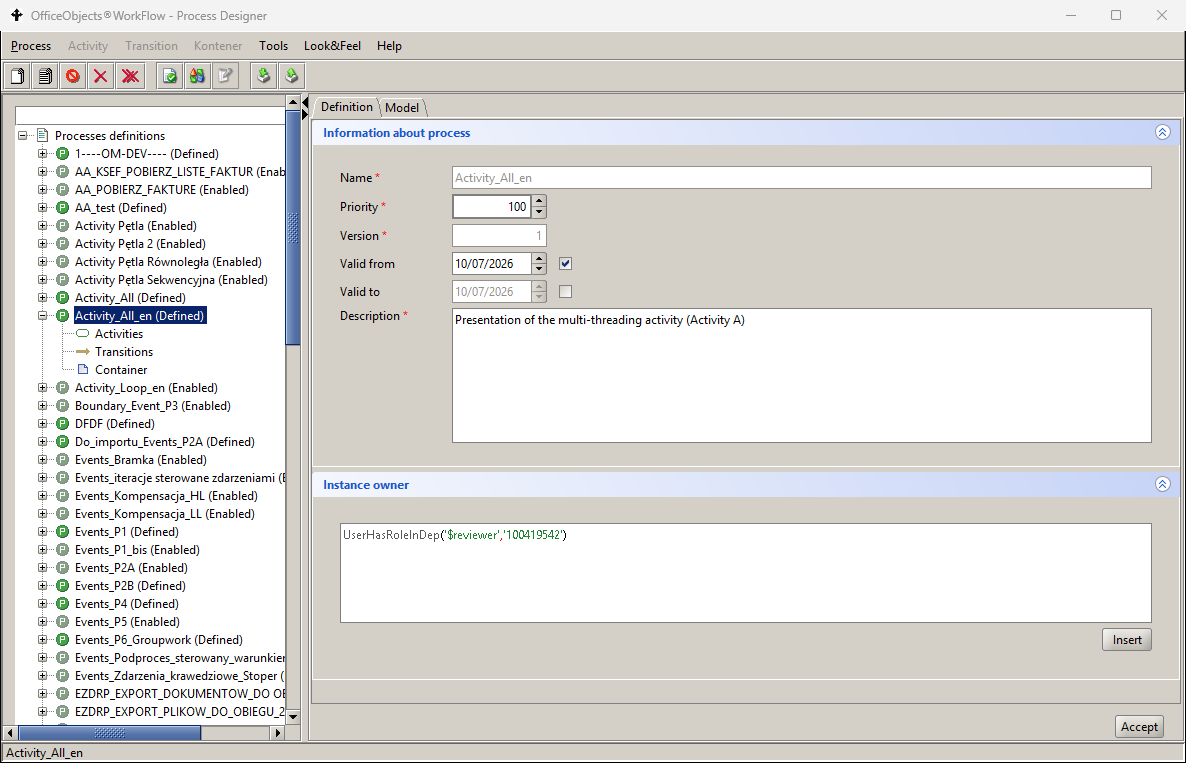Click the Container page icon in tree
Screen dimensions: 1186x763
(83, 370)
